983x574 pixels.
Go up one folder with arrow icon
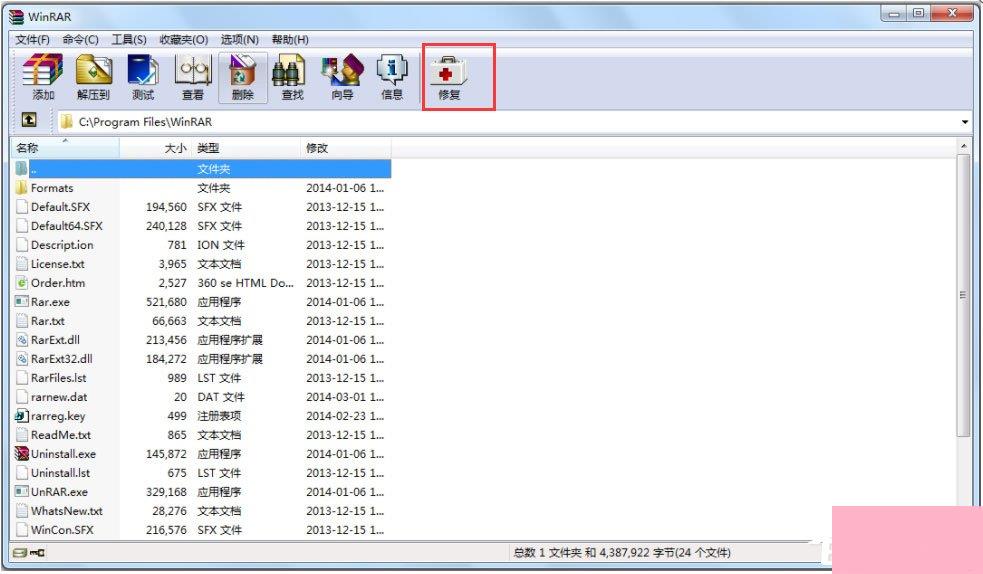29,119
